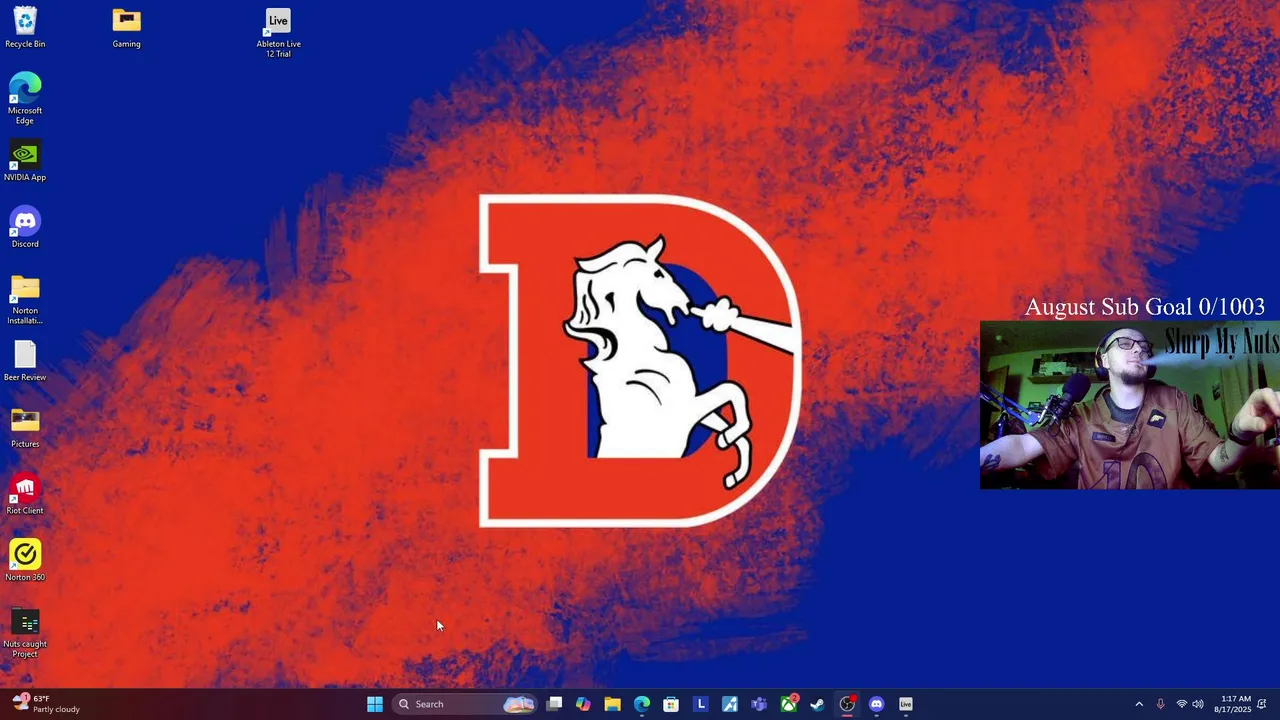Select the Norton 360 desktop shortcut

(25, 561)
